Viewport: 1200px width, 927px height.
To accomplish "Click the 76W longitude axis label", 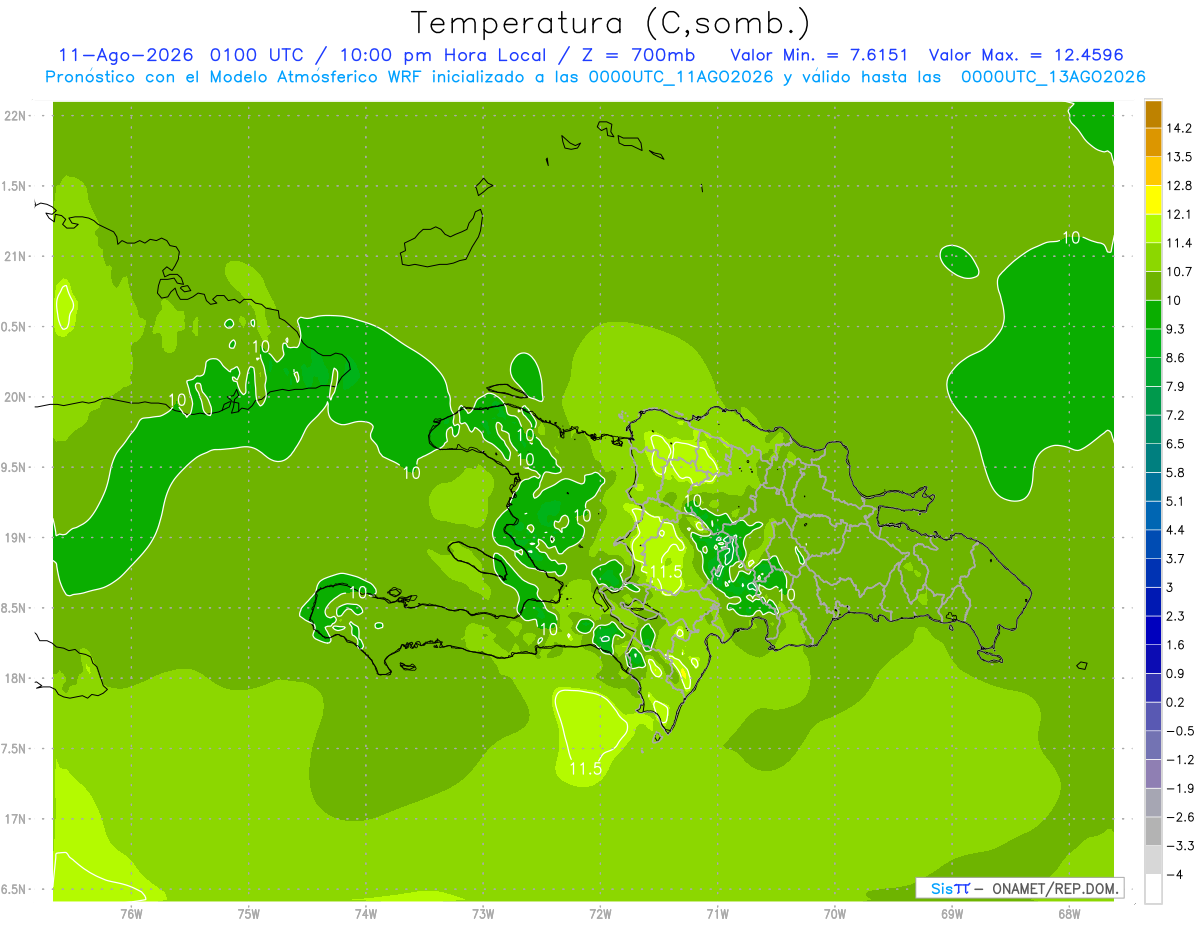I will pos(131,914).
